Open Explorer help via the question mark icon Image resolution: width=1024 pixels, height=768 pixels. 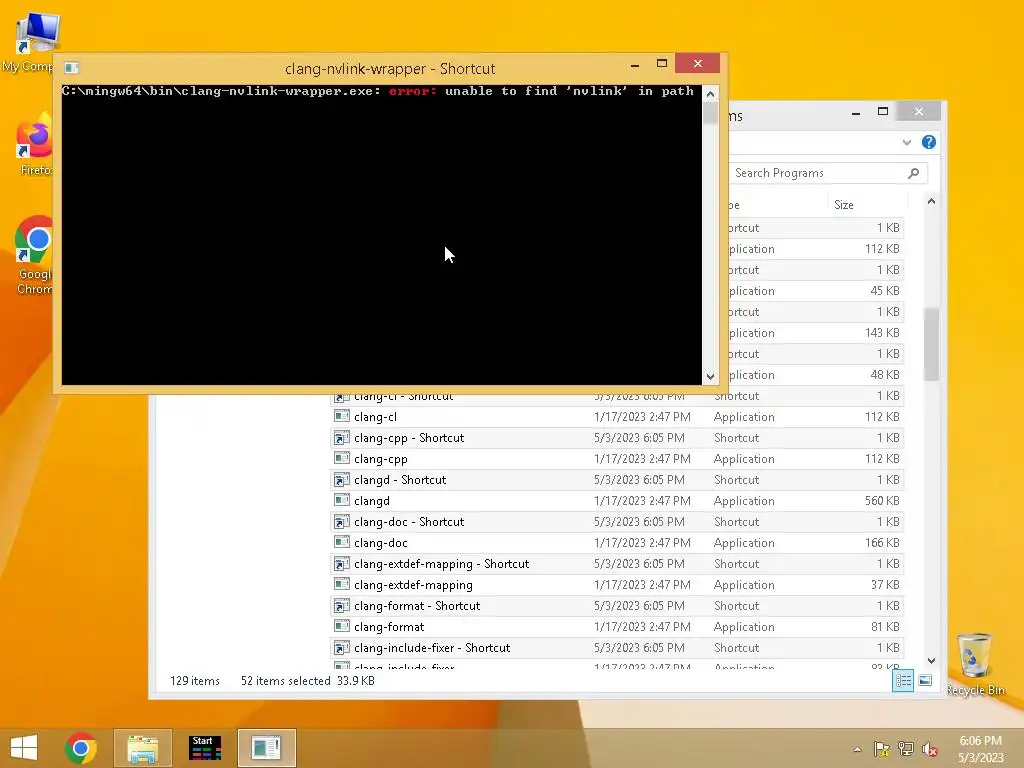coord(929,142)
